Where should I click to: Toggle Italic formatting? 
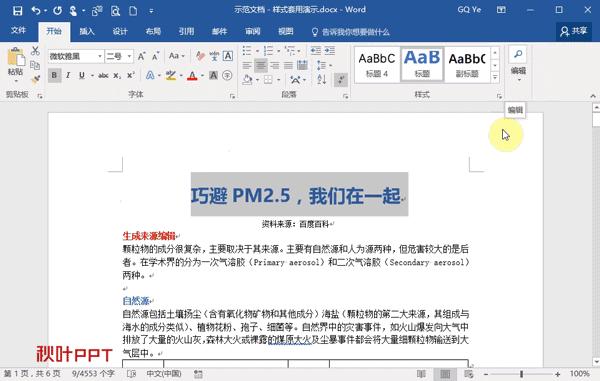68,75
